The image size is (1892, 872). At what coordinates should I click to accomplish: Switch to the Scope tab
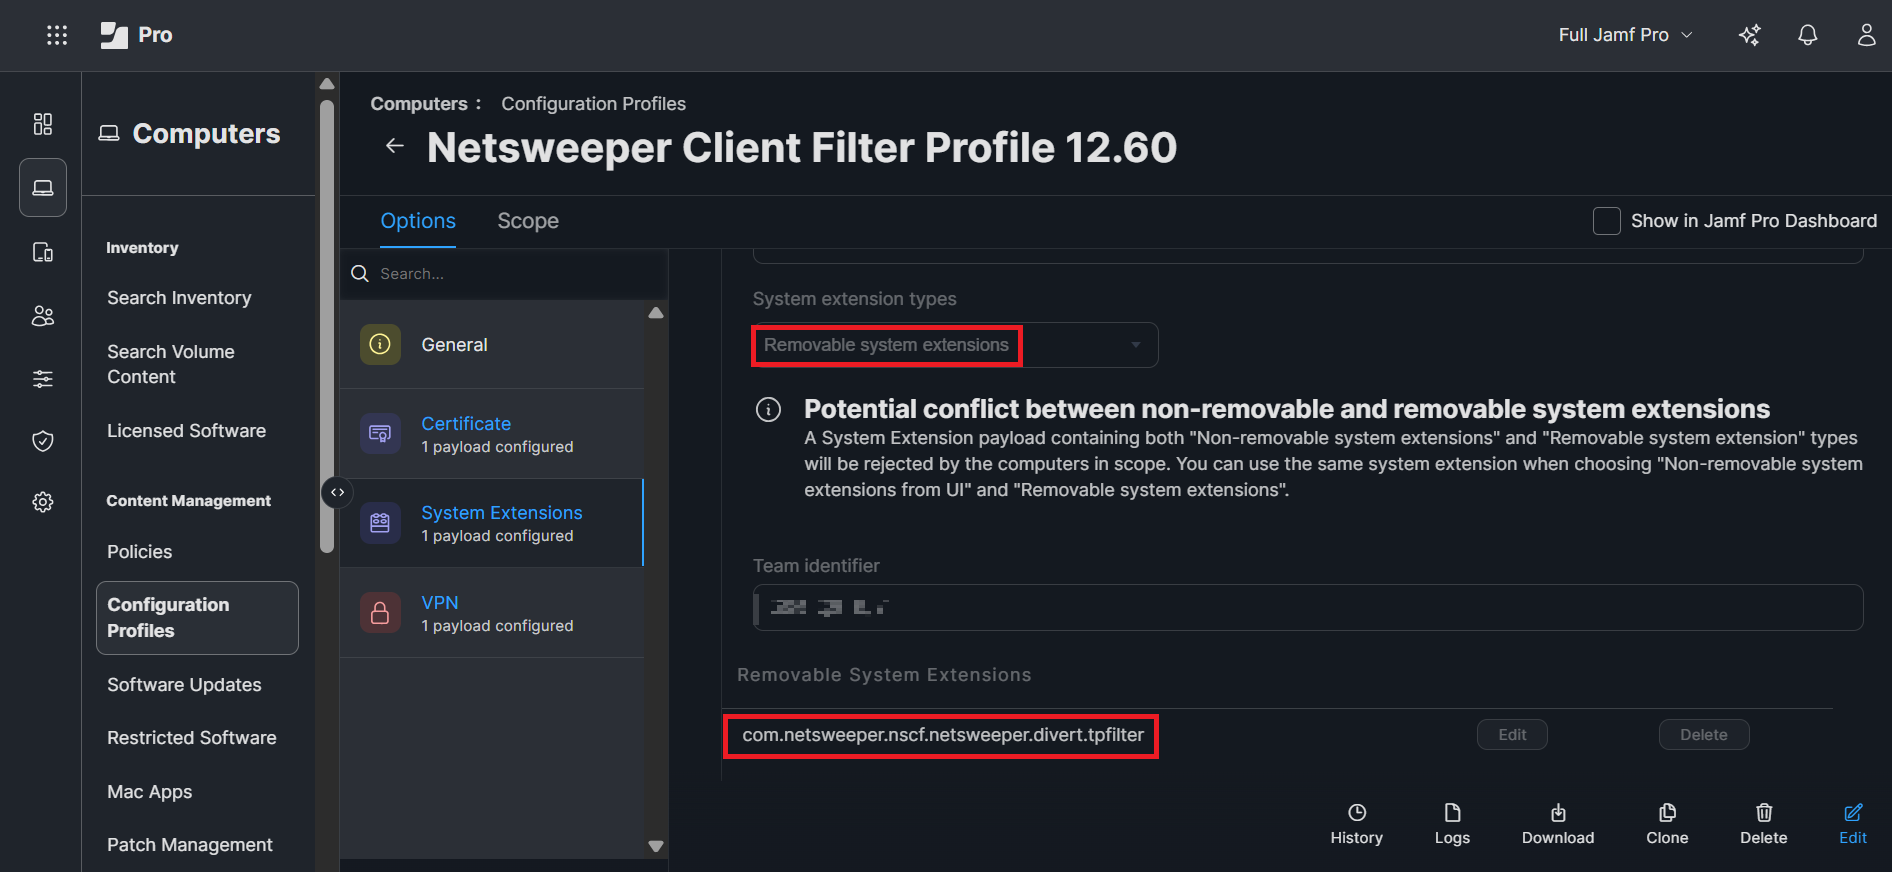click(528, 221)
